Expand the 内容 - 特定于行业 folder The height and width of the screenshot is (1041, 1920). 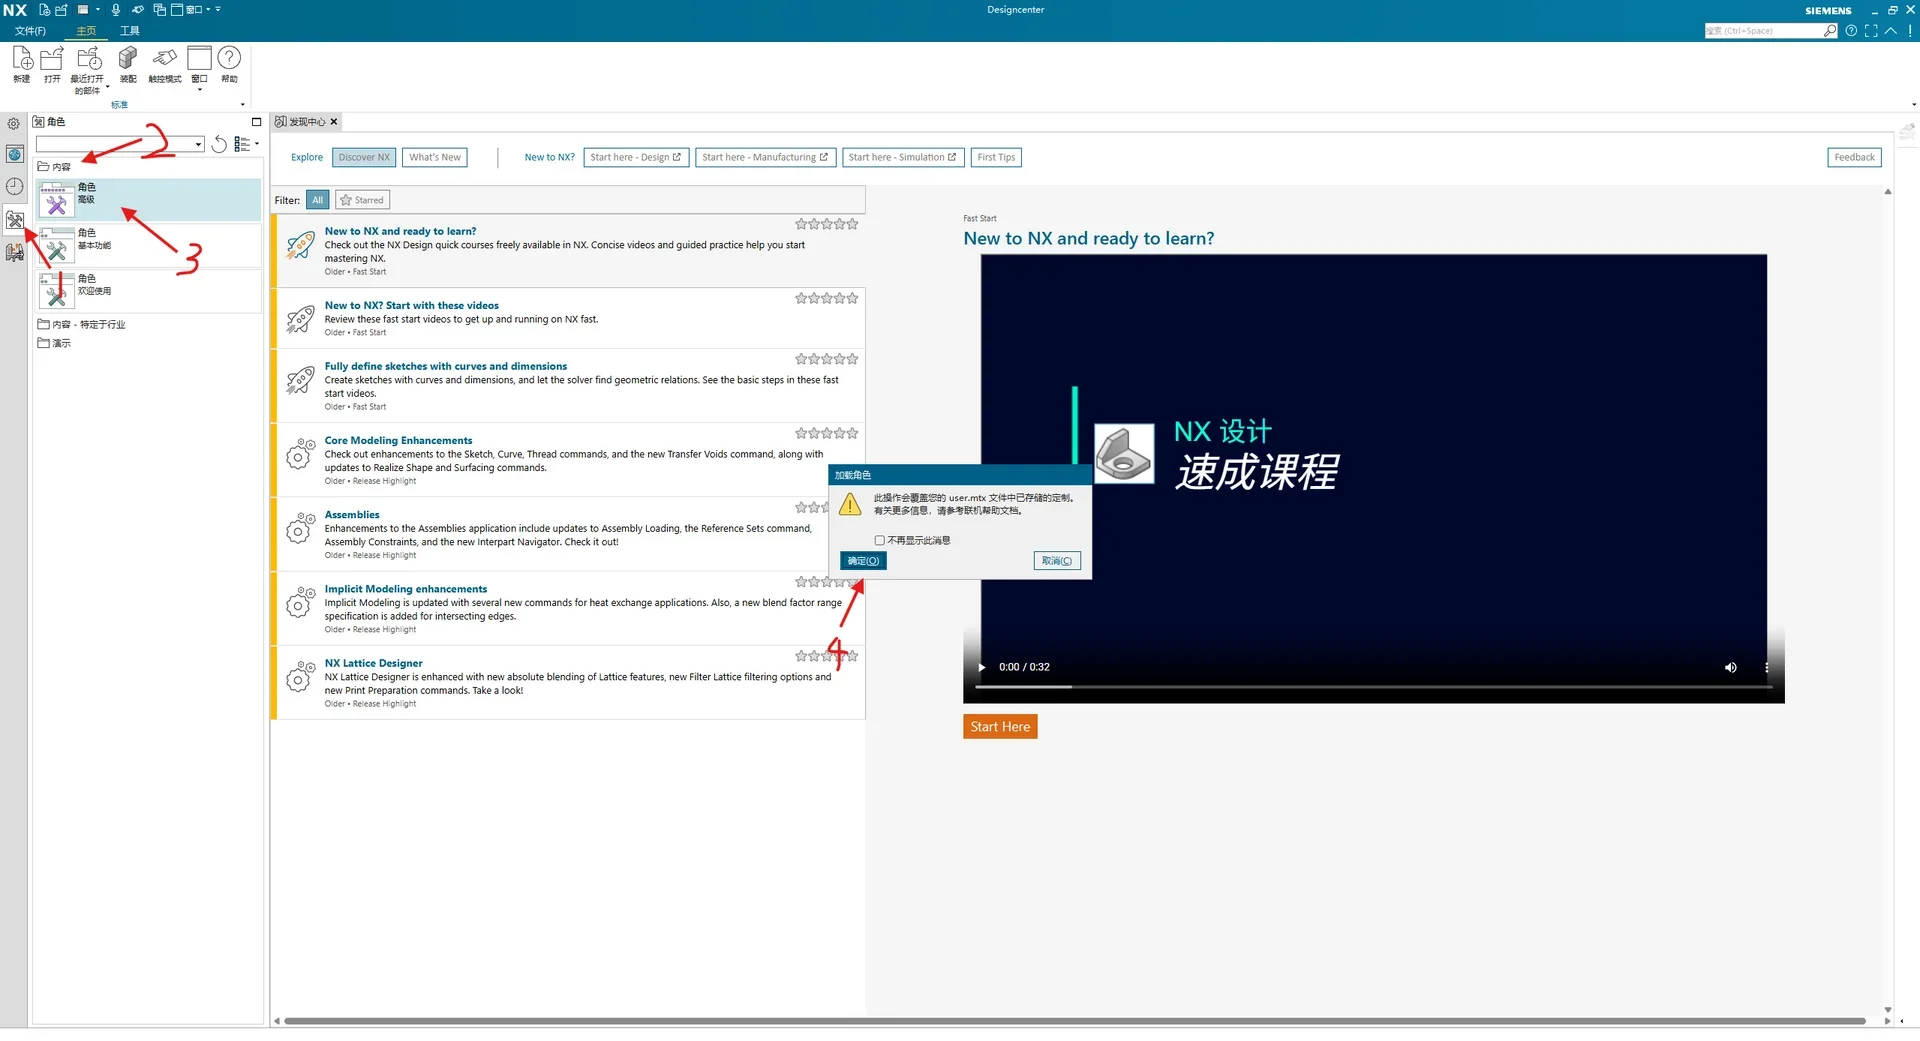point(88,325)
